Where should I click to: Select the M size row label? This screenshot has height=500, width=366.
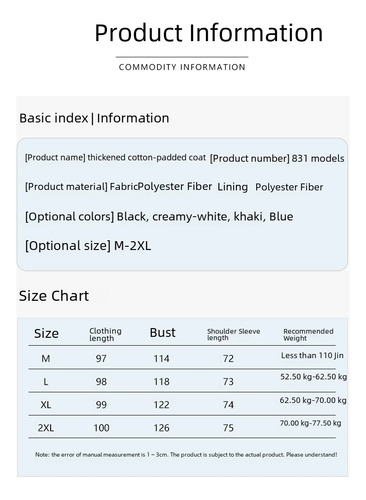coord(46,359)
